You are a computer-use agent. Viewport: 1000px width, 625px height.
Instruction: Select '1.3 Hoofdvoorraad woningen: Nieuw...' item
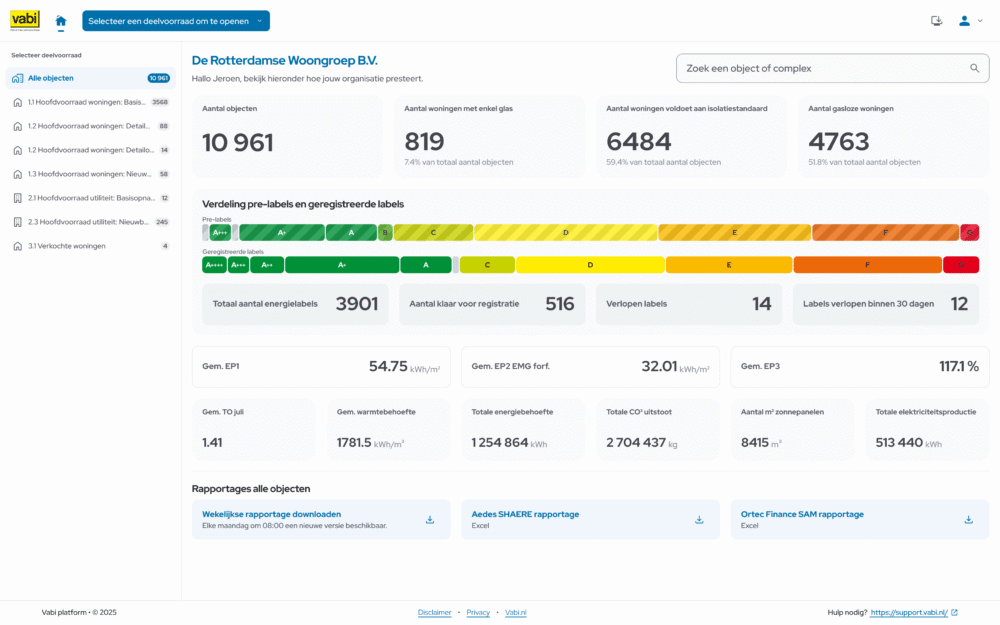[91, 174]
